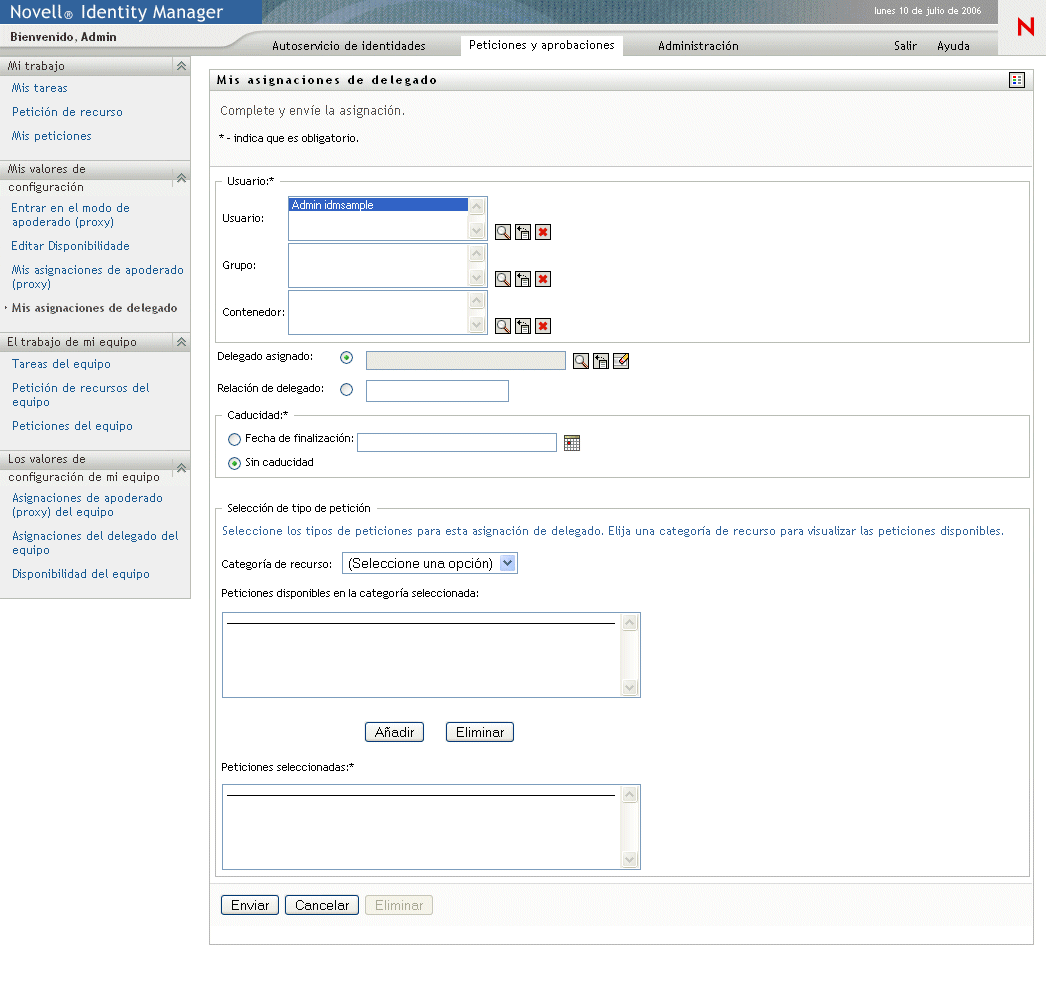Select the Relación de delegado radio button
Image resolution: width=1046 pixels, height=986 pixels.
(x=346, y=390)
